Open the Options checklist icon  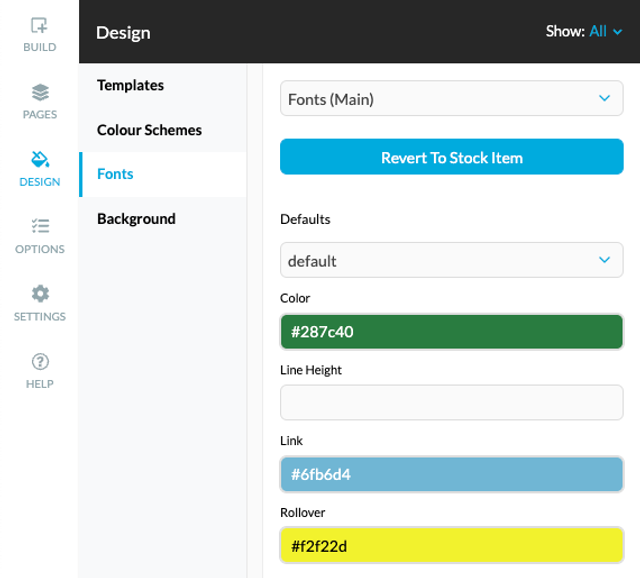point(40,226)
